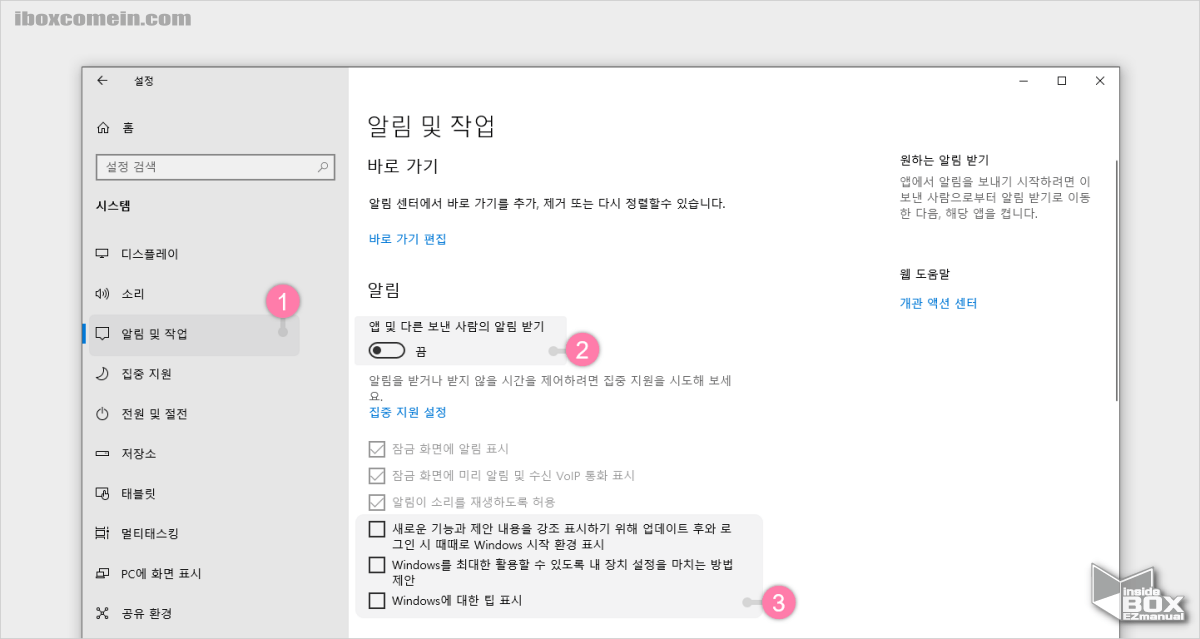Go back using the arrow icon
1200x639 pixels.
[x=103, y=81]
